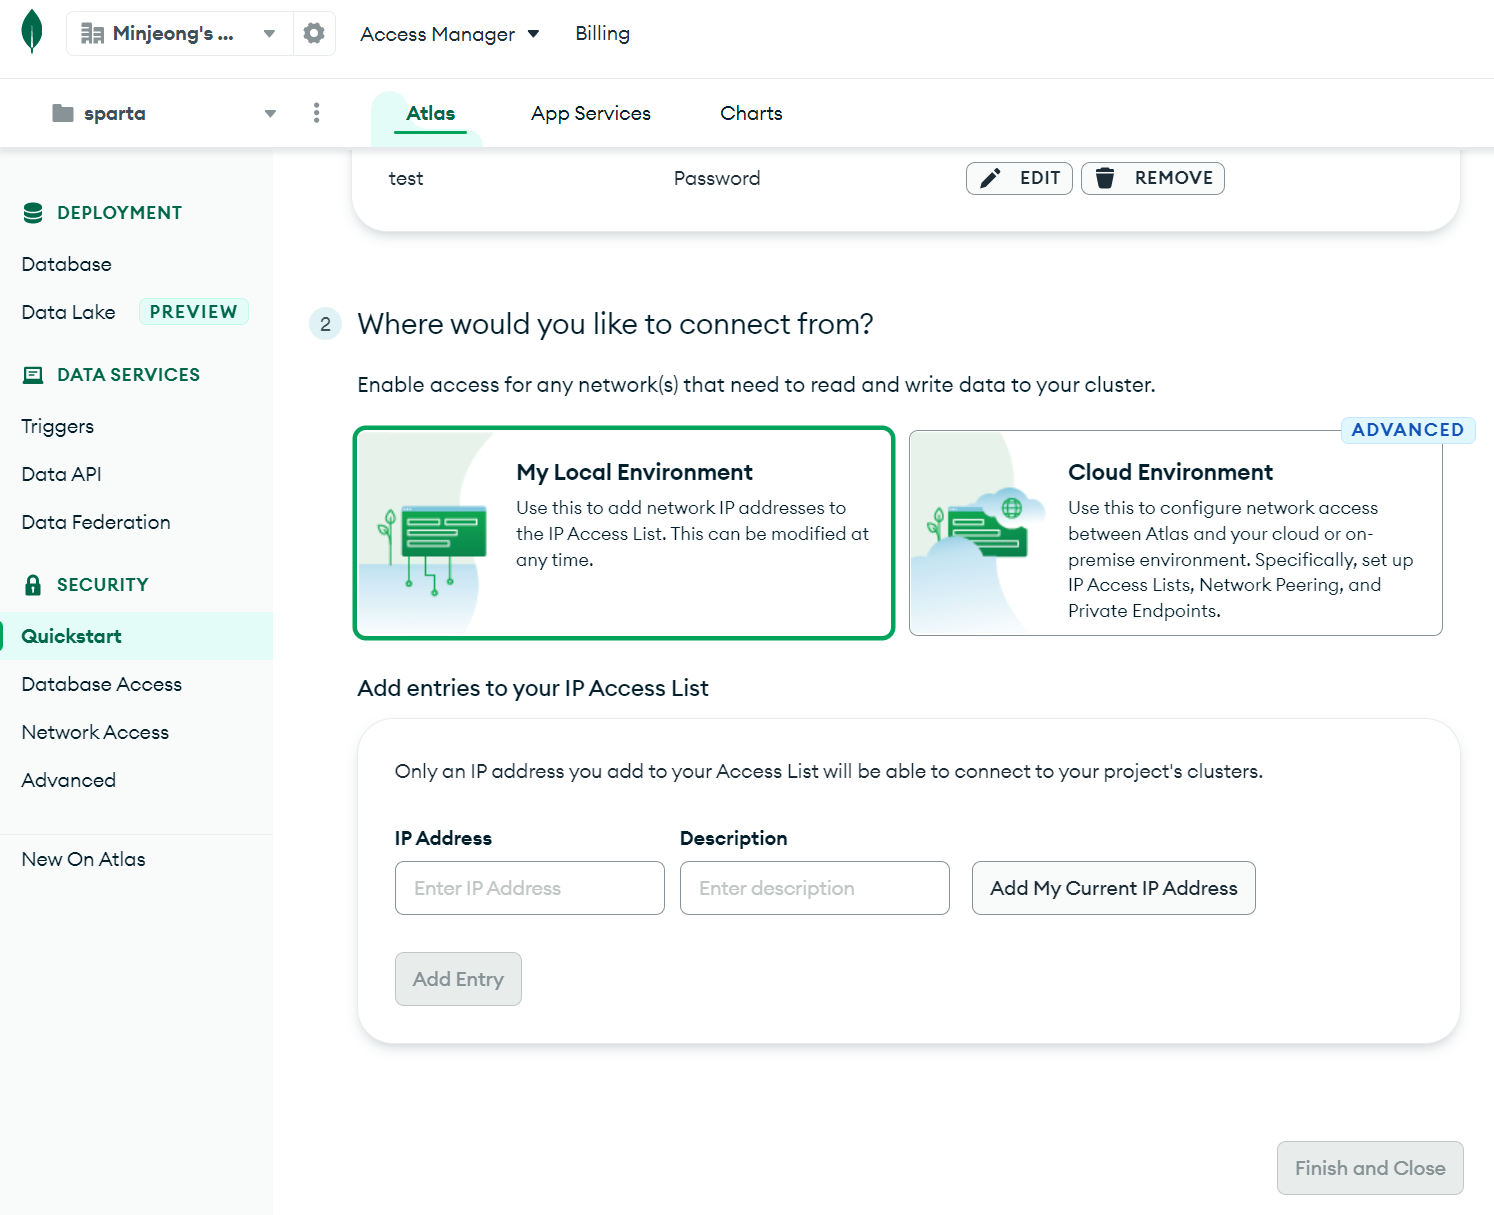Image resolution: width=1494 pixels, height=1215 pixels.
Task: Edit the test database user
Action: [1019, 178]
